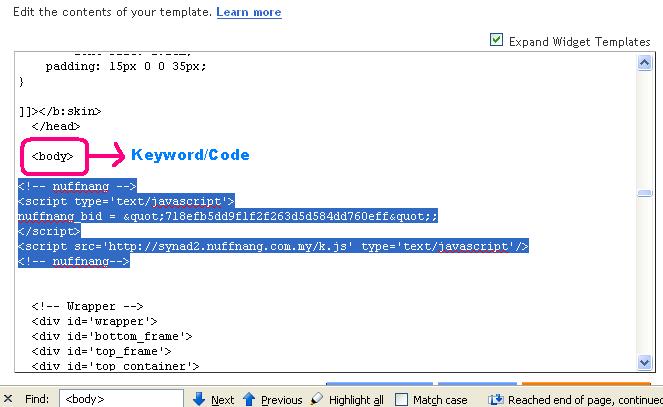The height and width of the screenshot is (407, 663).
Task: Click the closing <!-- nuffnang--> comment line
Action: 74,261
